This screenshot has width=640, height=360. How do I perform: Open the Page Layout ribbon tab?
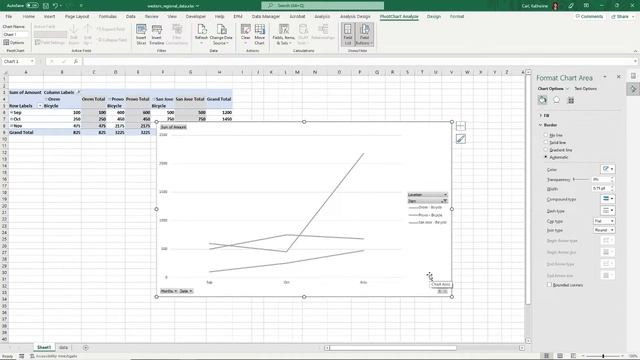pos(77,16)
